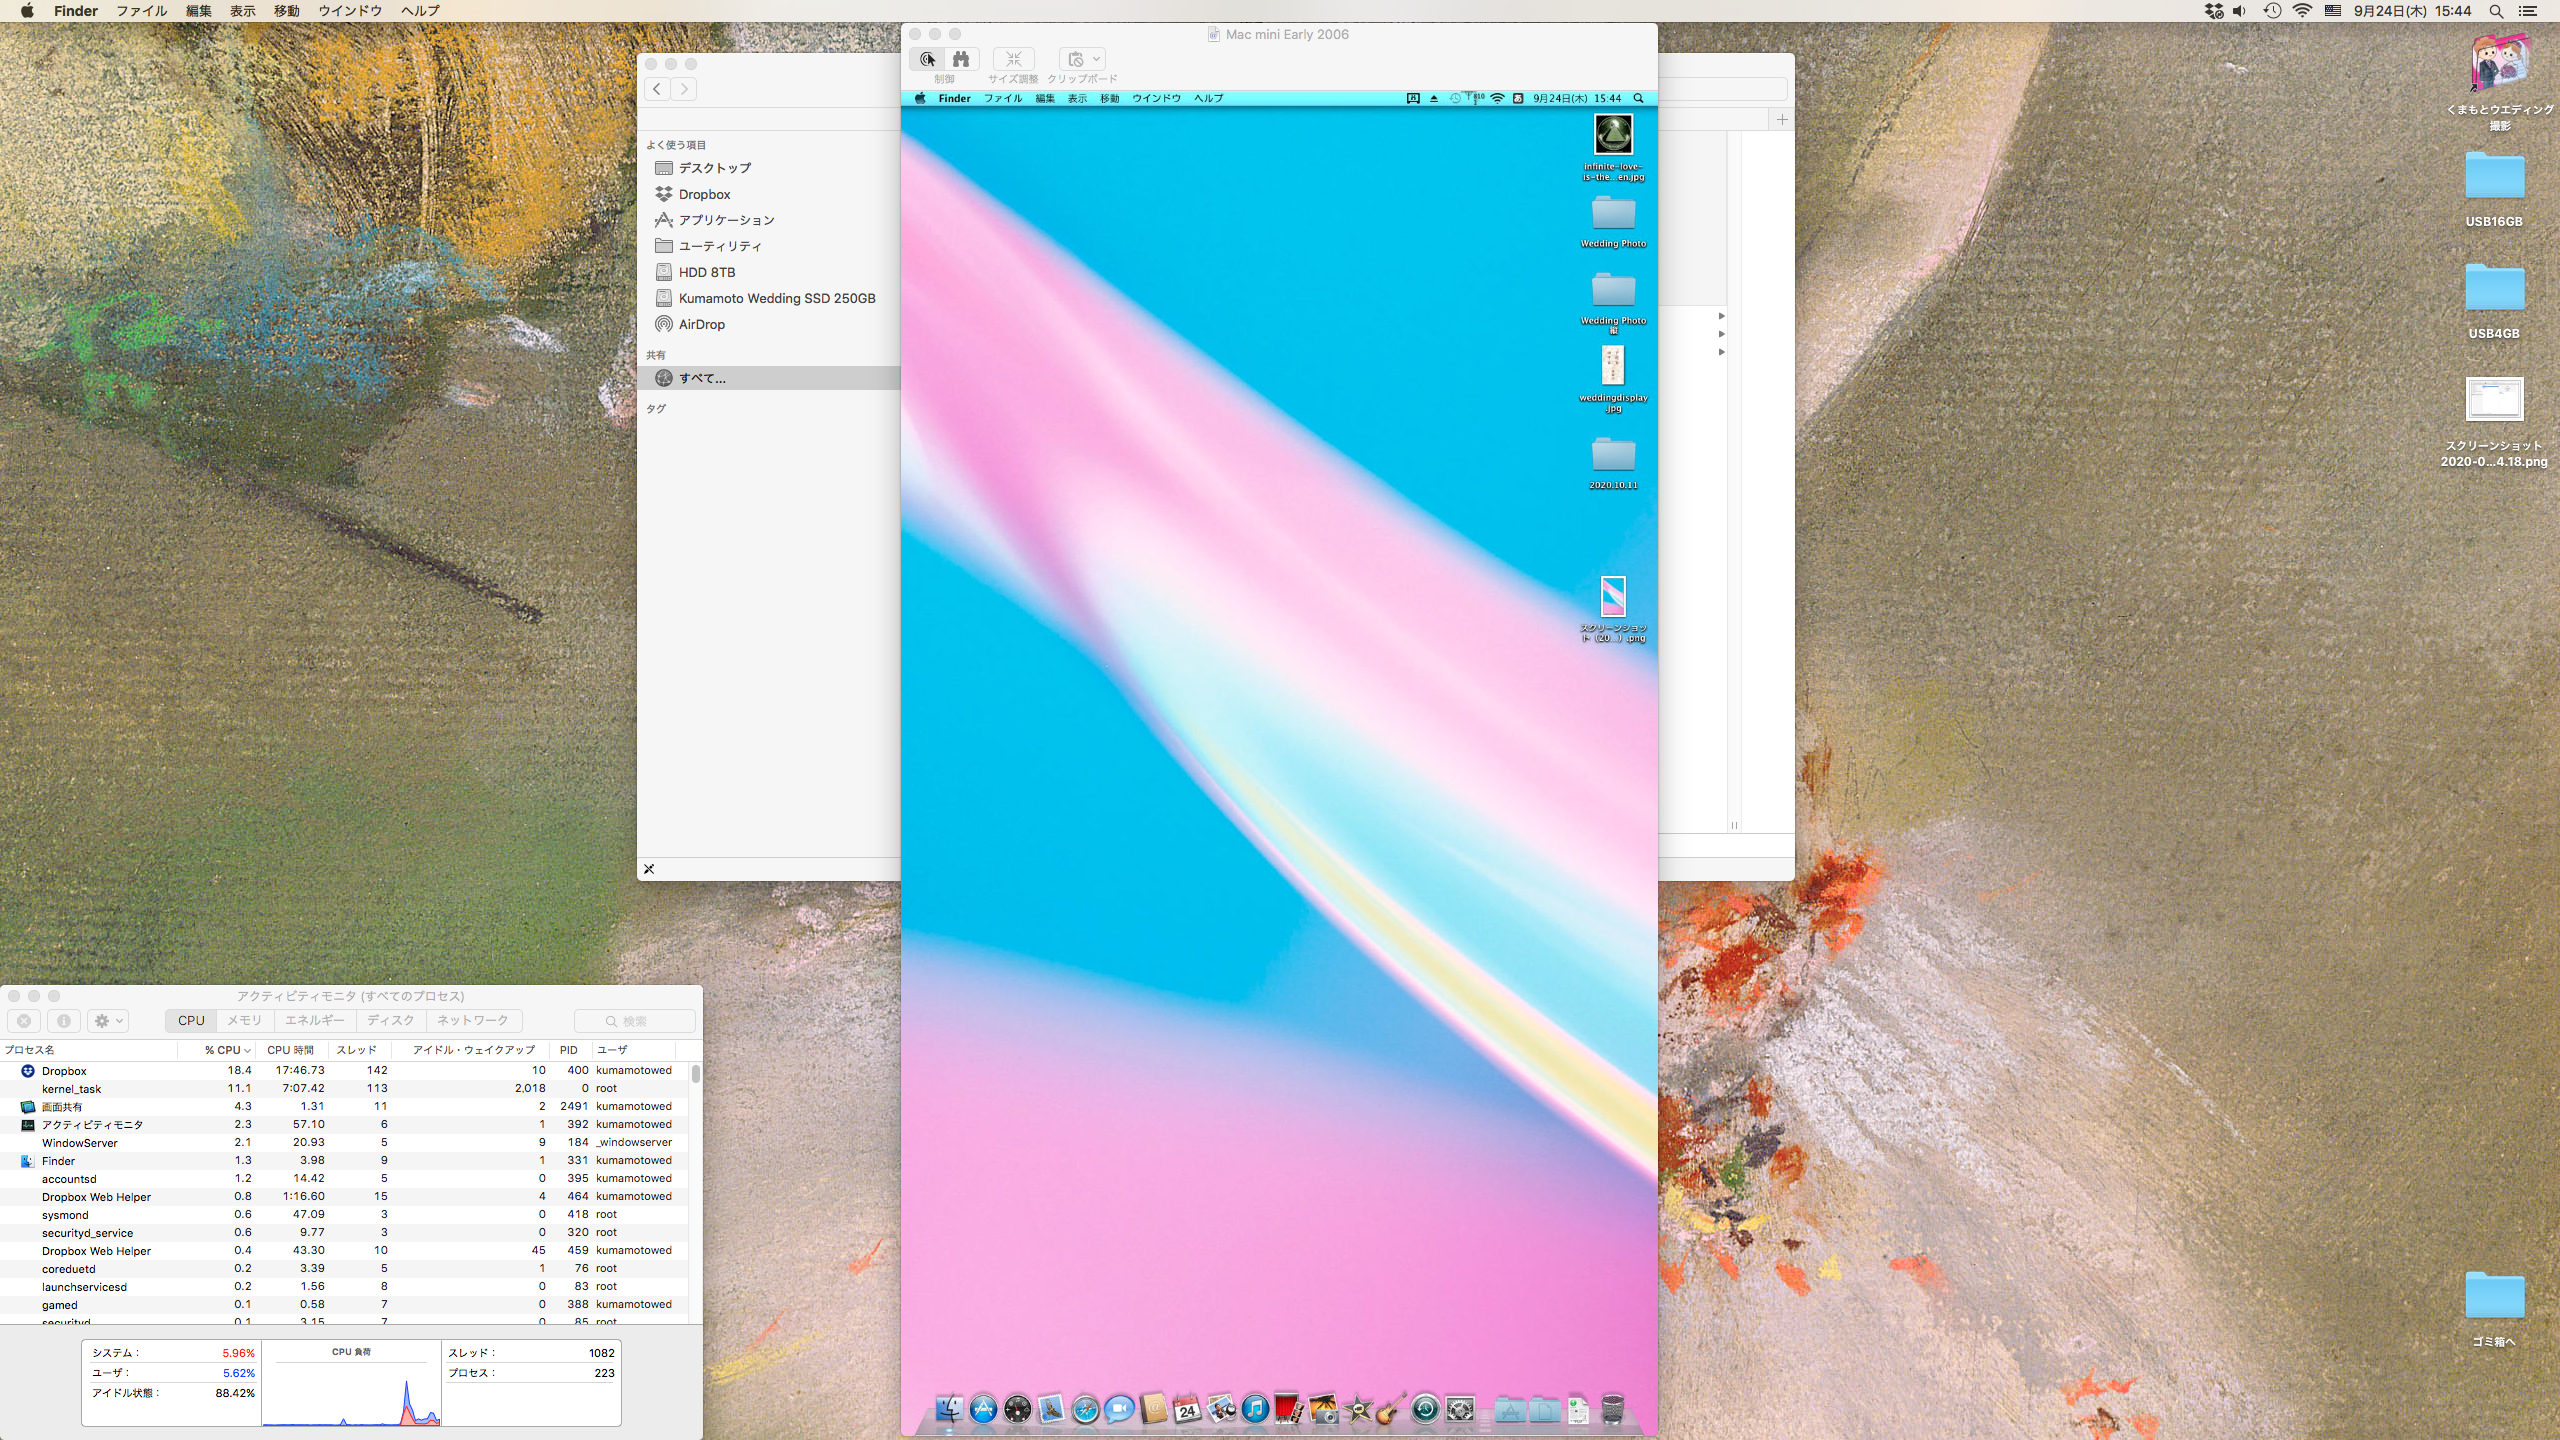
Task: Open iTunes in the remote dock
Action: [x=1255, y=1409]
